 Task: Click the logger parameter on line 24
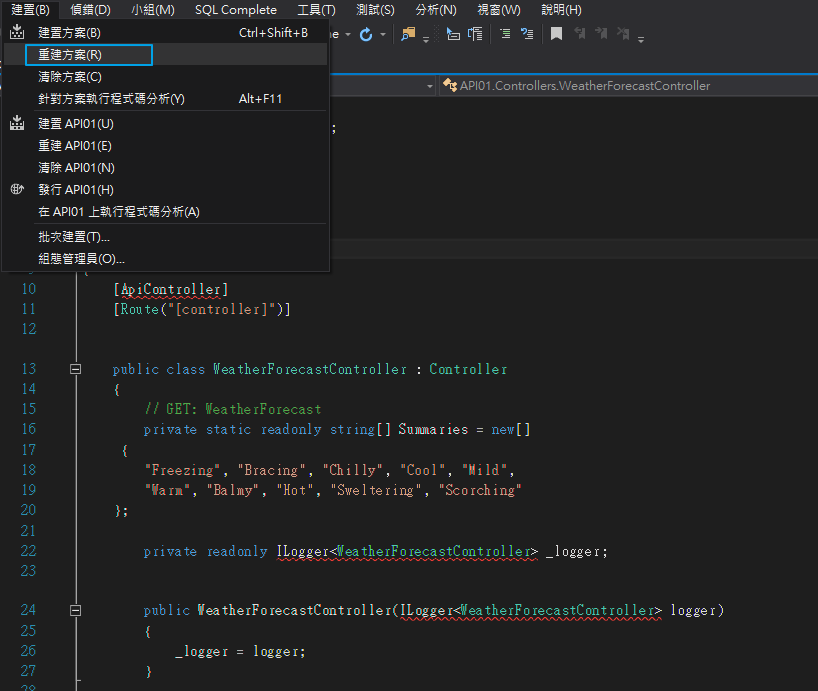coord(693,610)
